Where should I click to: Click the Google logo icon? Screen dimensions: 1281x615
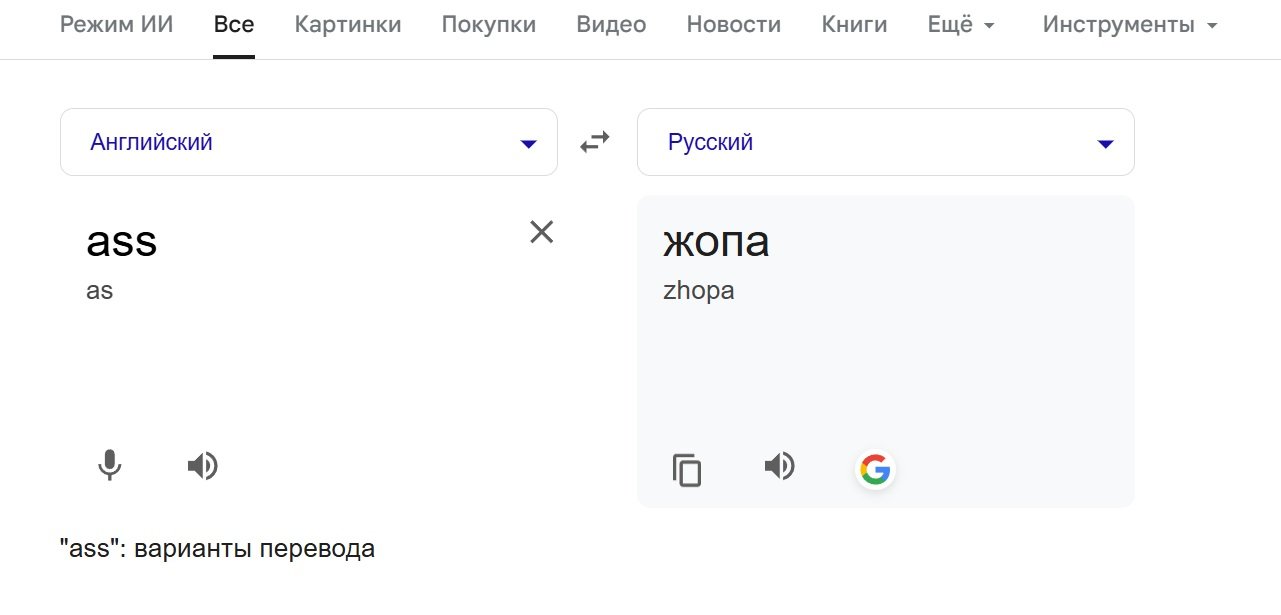[875, 469]
